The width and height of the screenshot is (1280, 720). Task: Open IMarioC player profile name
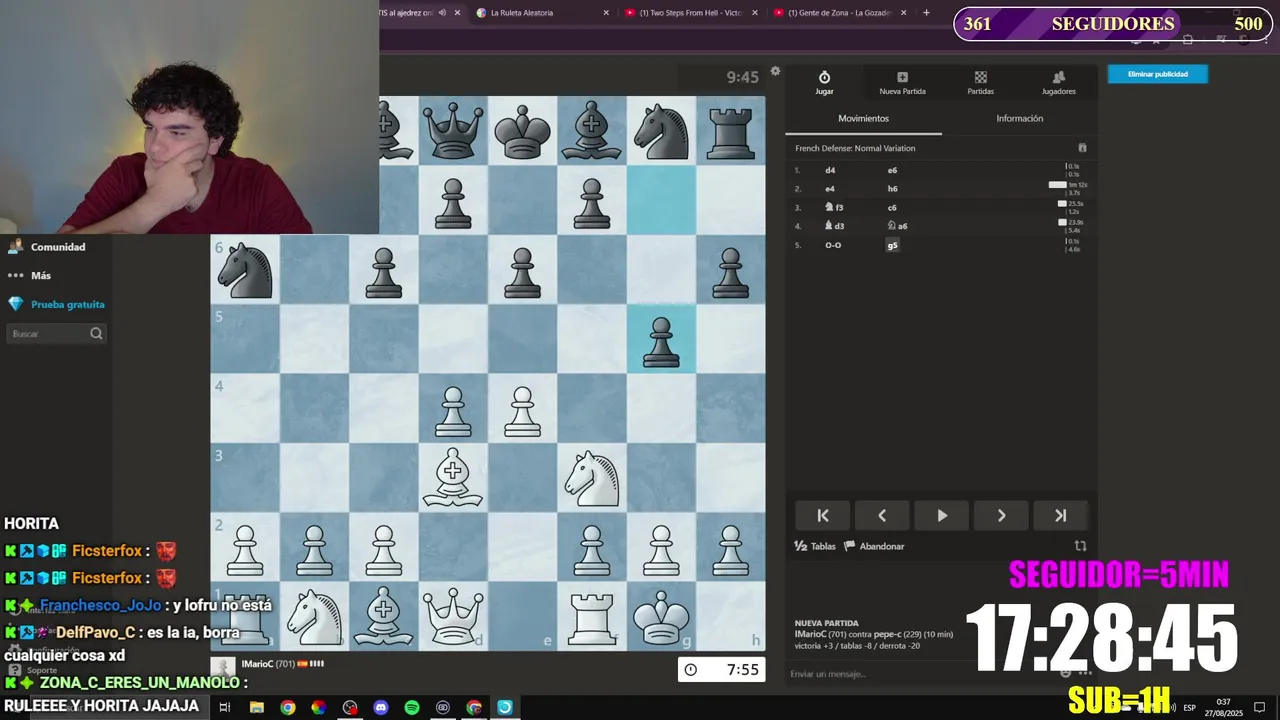[x=257, y=664]
